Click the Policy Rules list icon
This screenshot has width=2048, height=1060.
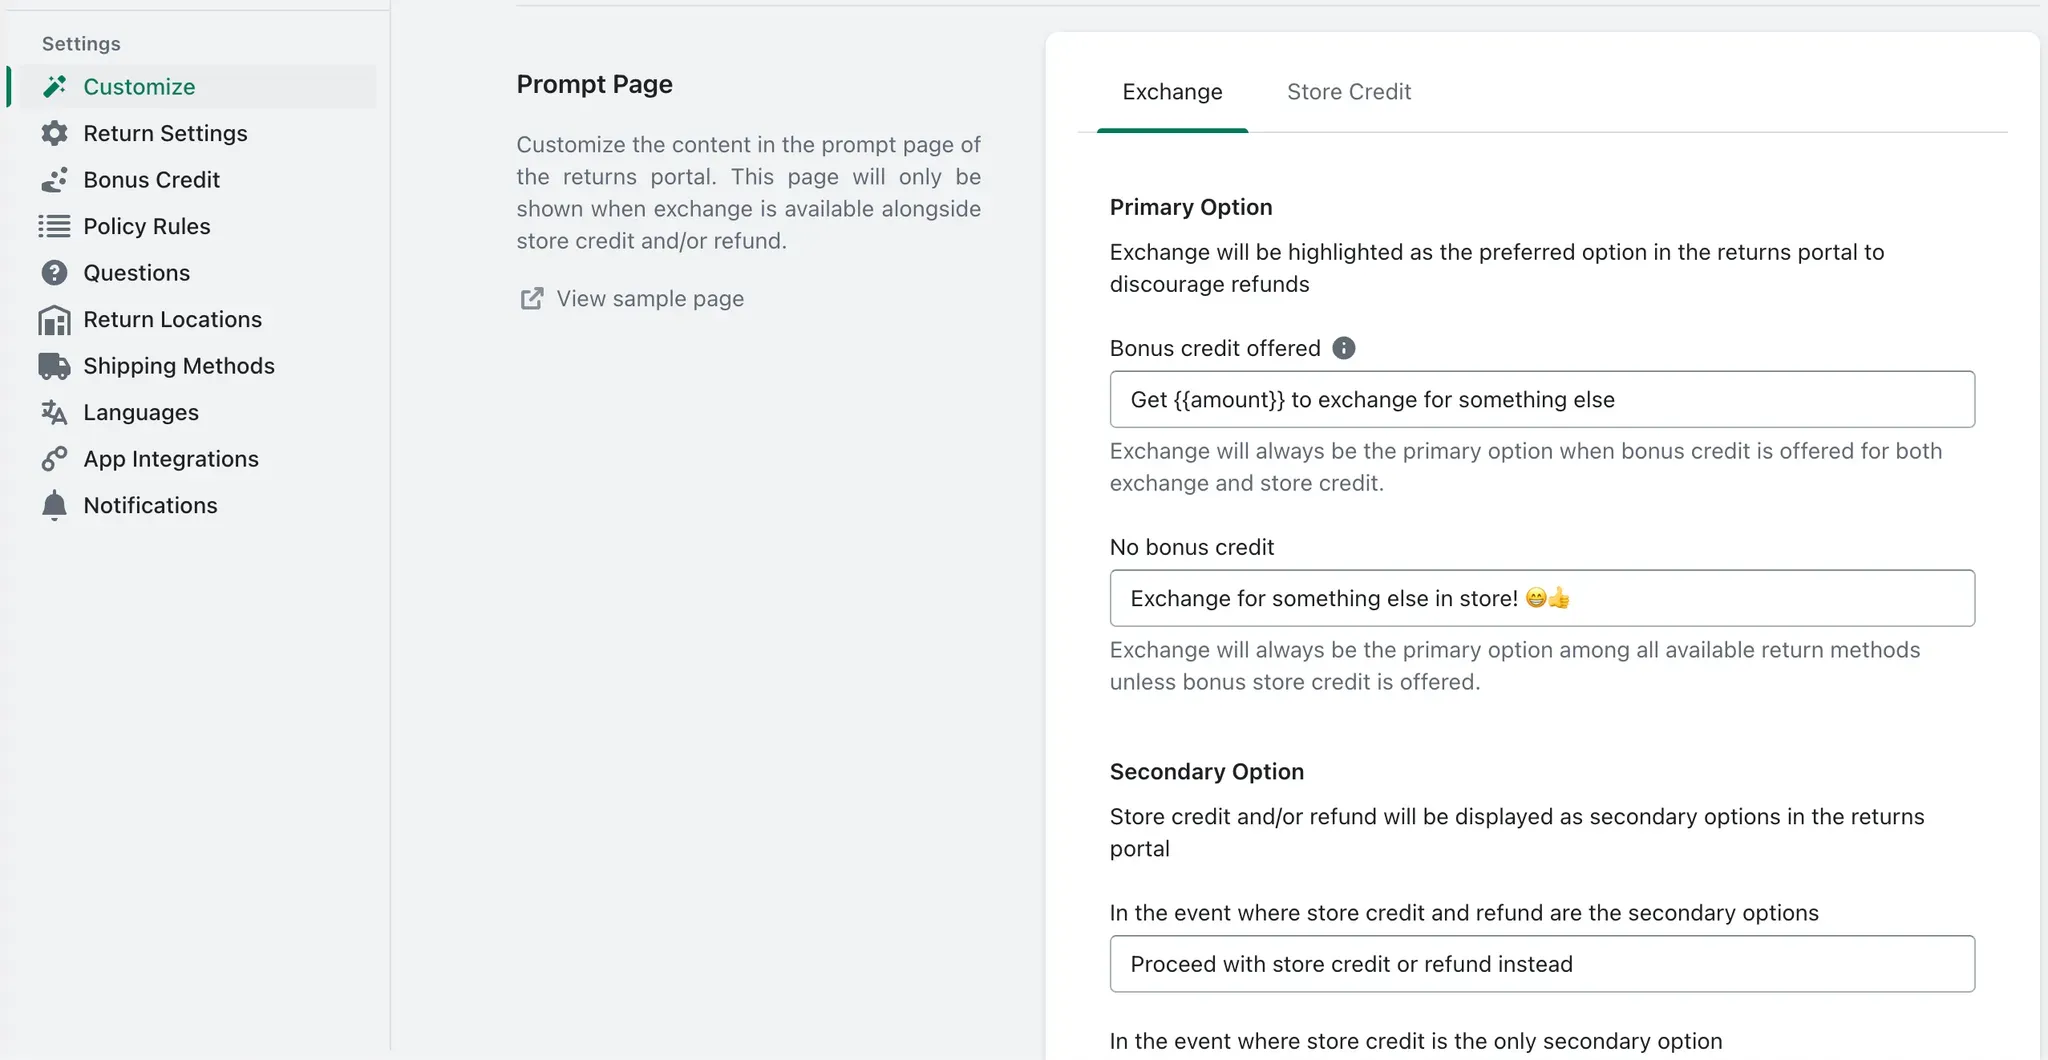click(55, 226)
